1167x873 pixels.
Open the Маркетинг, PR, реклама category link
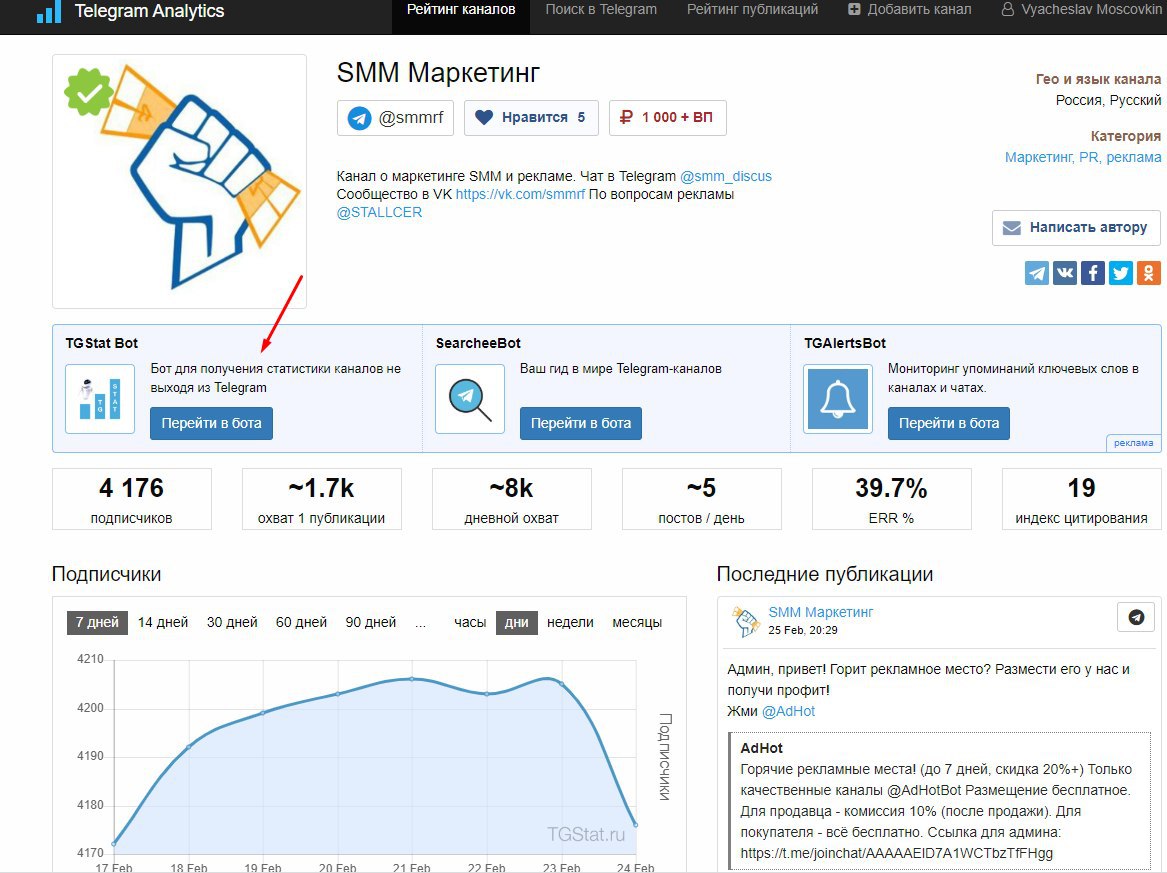click(1083, 157)
